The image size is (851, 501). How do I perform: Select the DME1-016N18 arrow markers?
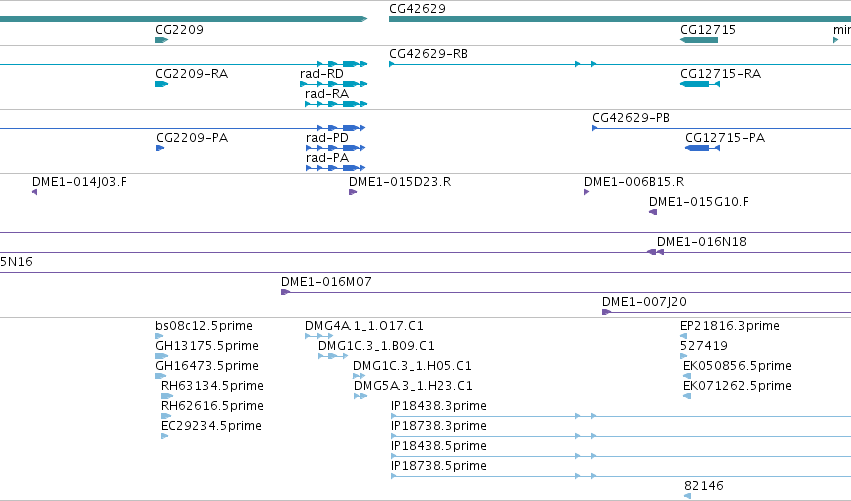click(x=656, y=252)
